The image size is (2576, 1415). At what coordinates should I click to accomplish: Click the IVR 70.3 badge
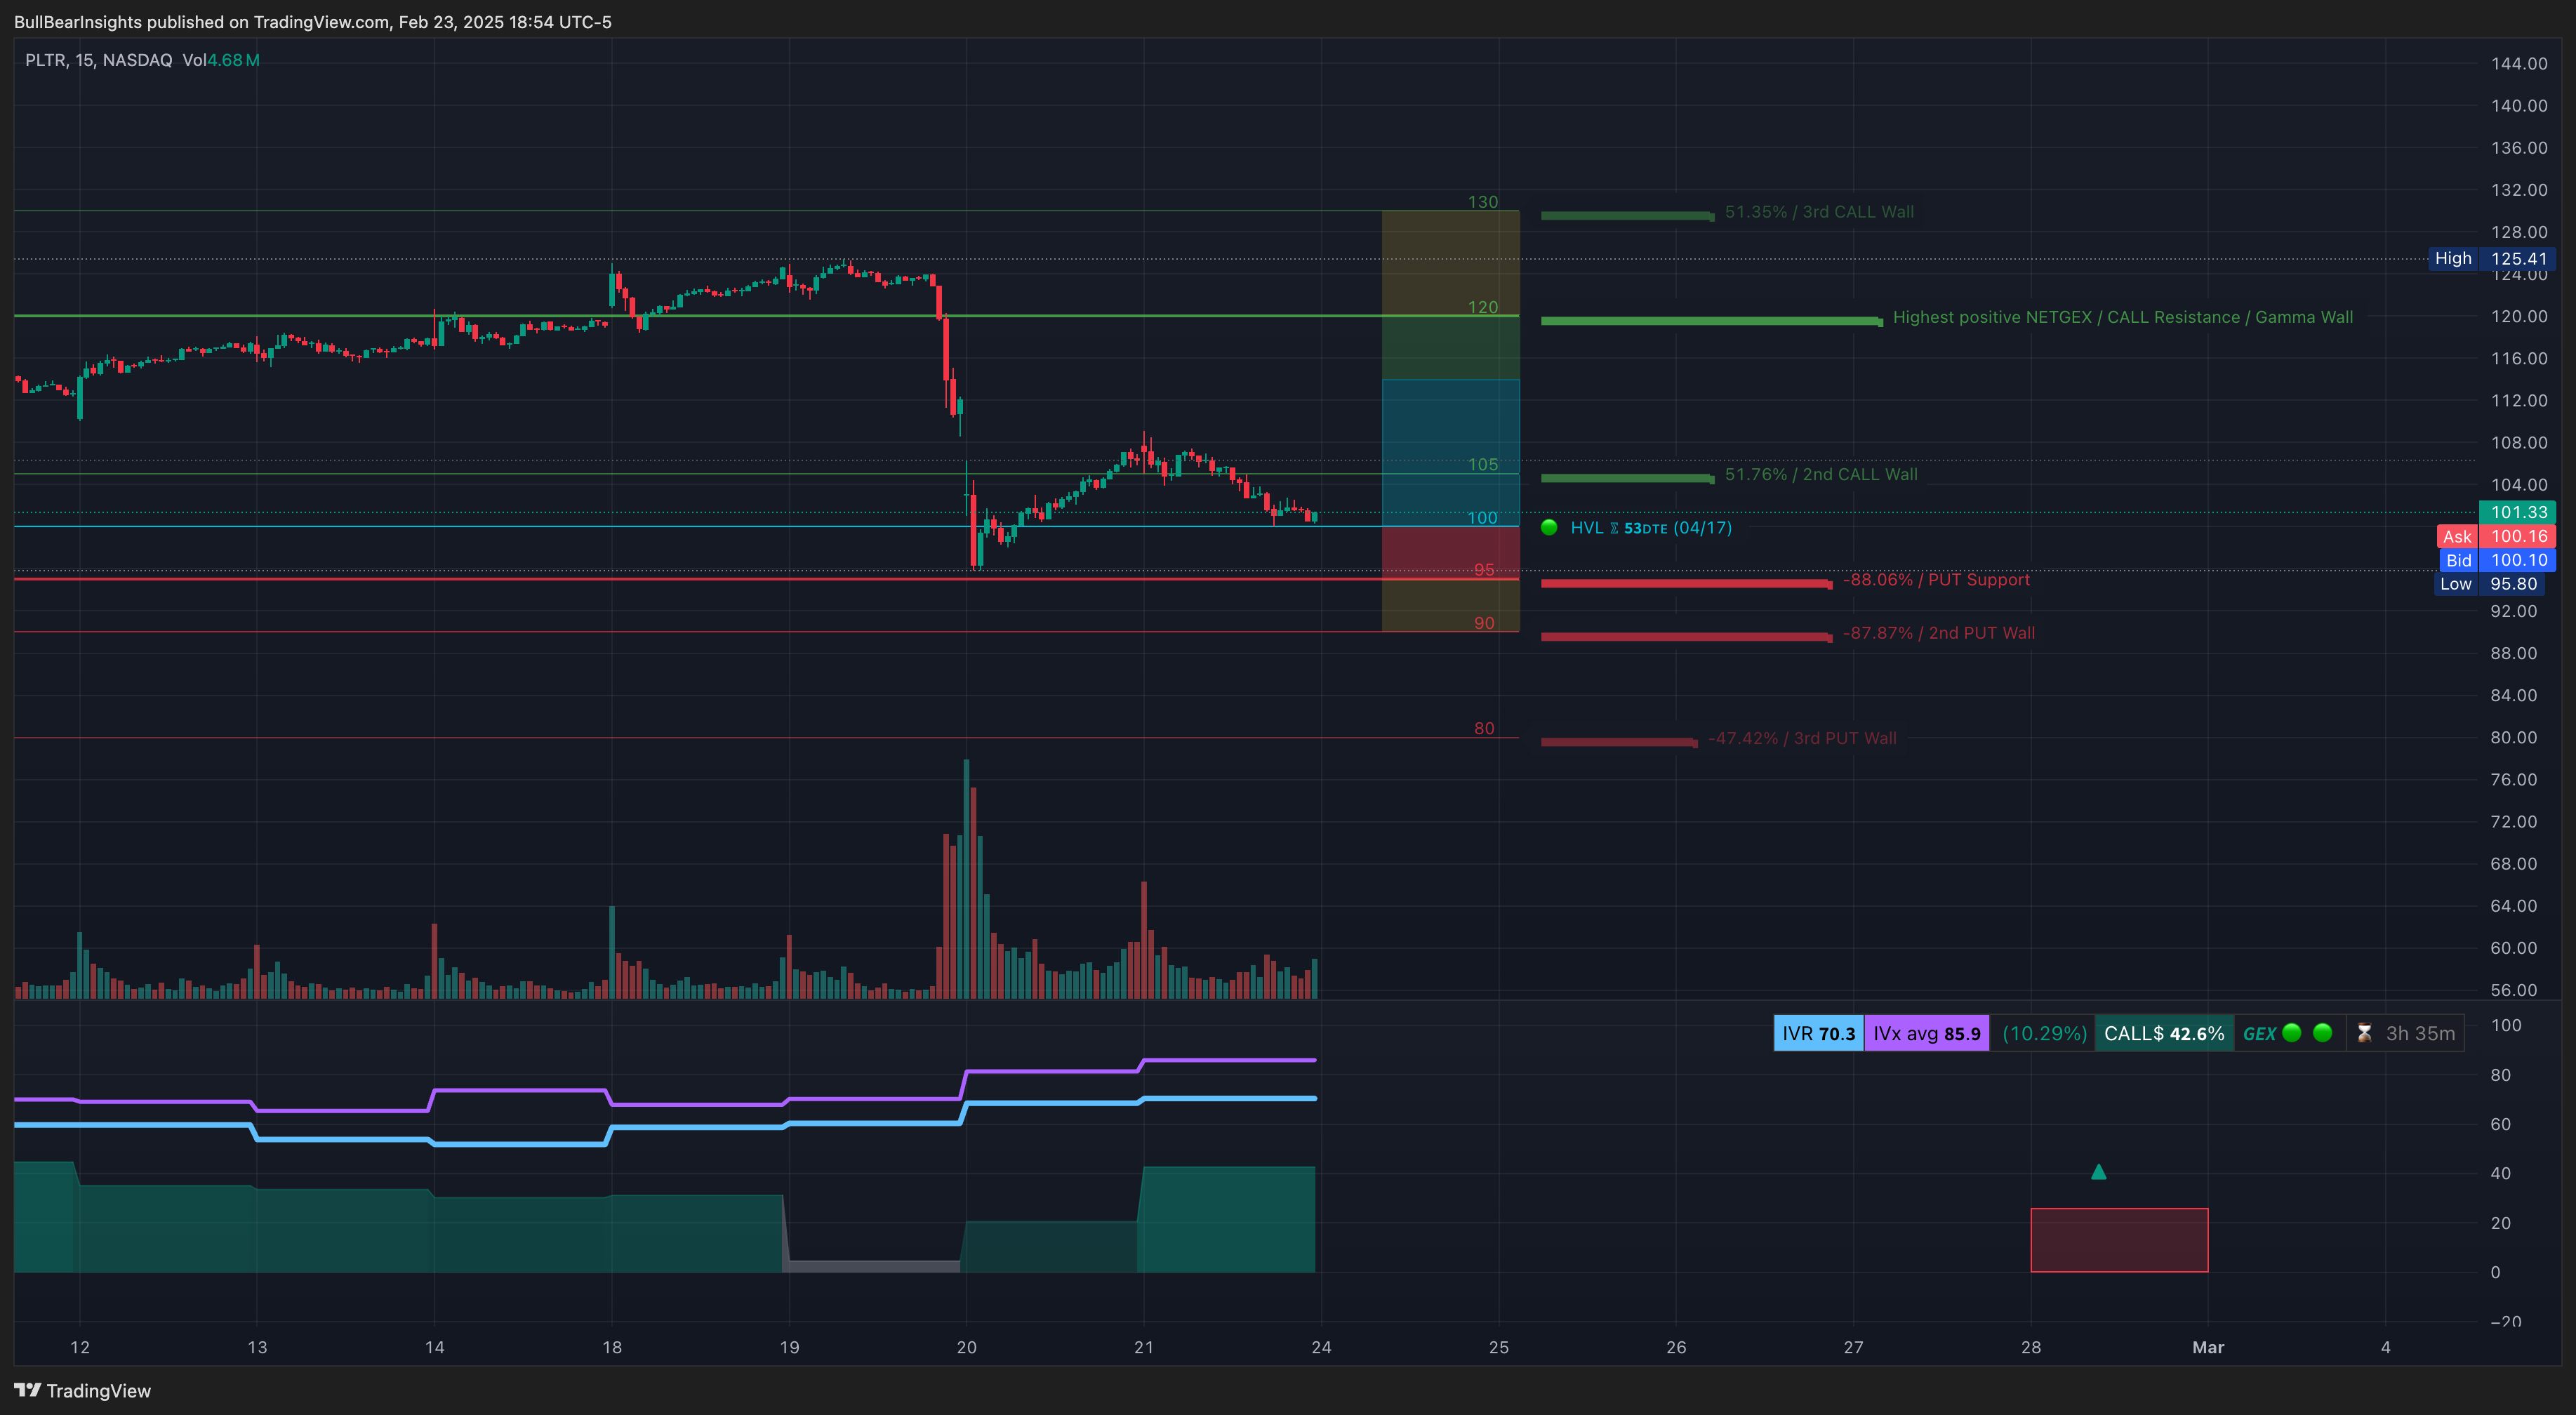point(1818,1033)
